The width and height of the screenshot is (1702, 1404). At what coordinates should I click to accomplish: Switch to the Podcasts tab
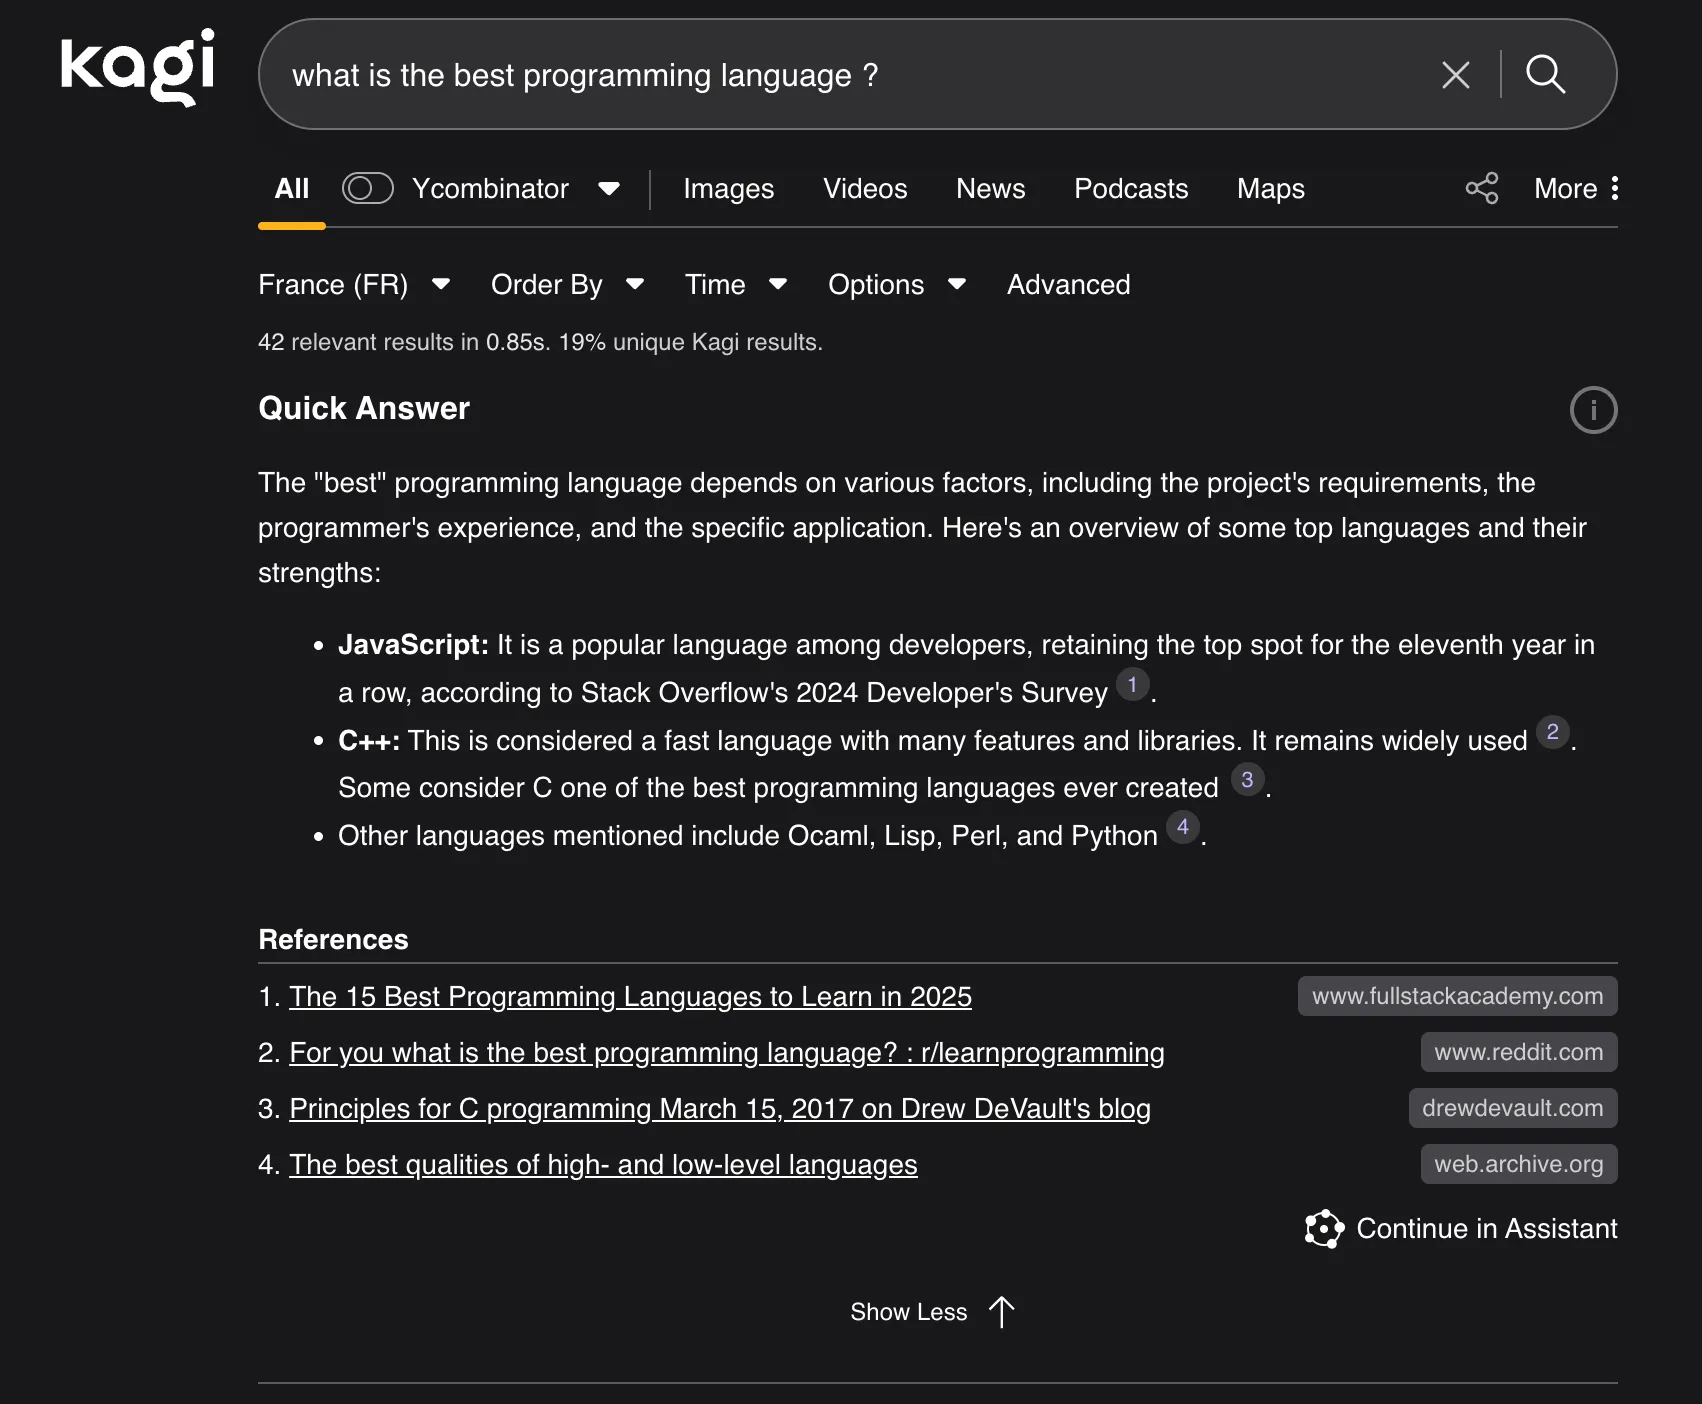[1130, 189]
